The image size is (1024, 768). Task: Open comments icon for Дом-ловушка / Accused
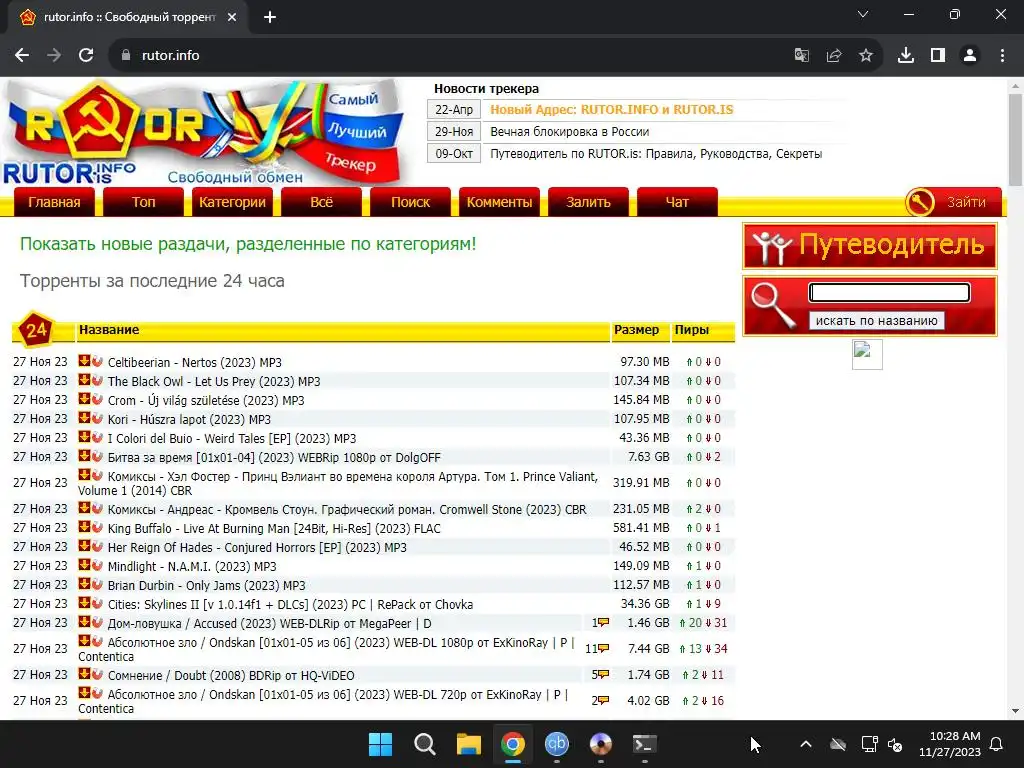click(x=603, y=622)
